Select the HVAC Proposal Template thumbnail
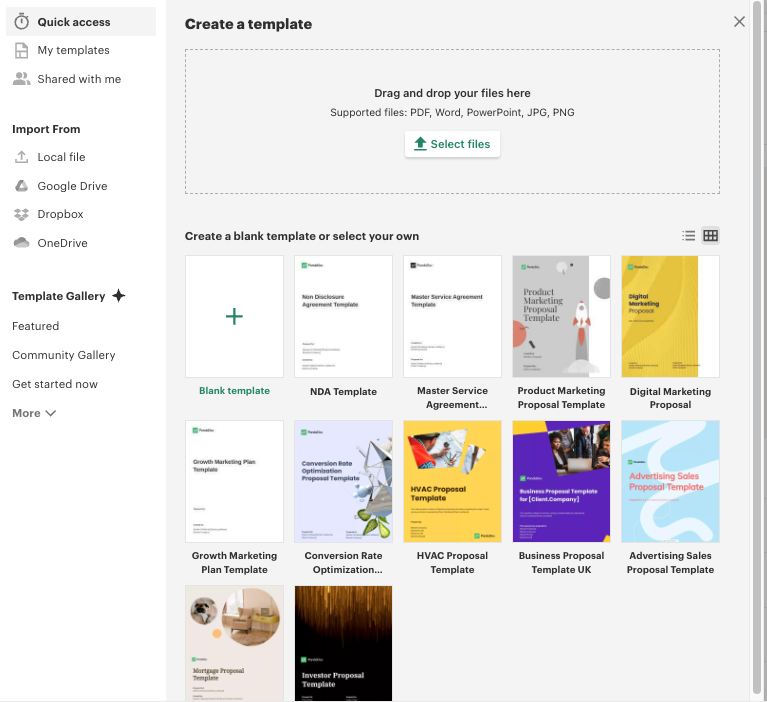This screenshot has height=702, width=767. [x=452, y=481]
